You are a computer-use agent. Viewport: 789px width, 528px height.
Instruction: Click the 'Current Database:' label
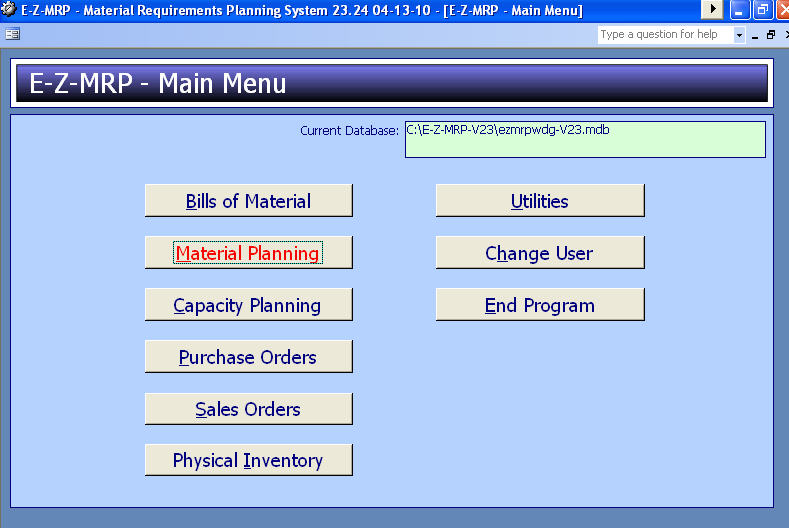(x=349, y=130)
